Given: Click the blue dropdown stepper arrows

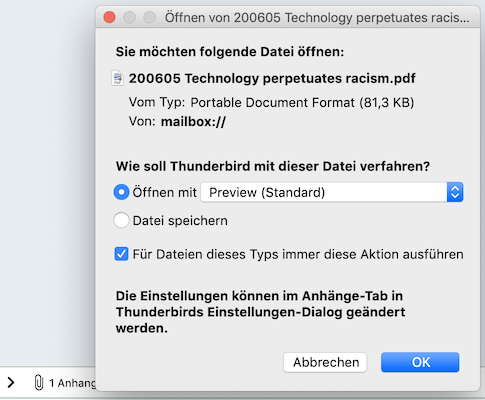Looking at the screenshot, I should coord(455,192).
